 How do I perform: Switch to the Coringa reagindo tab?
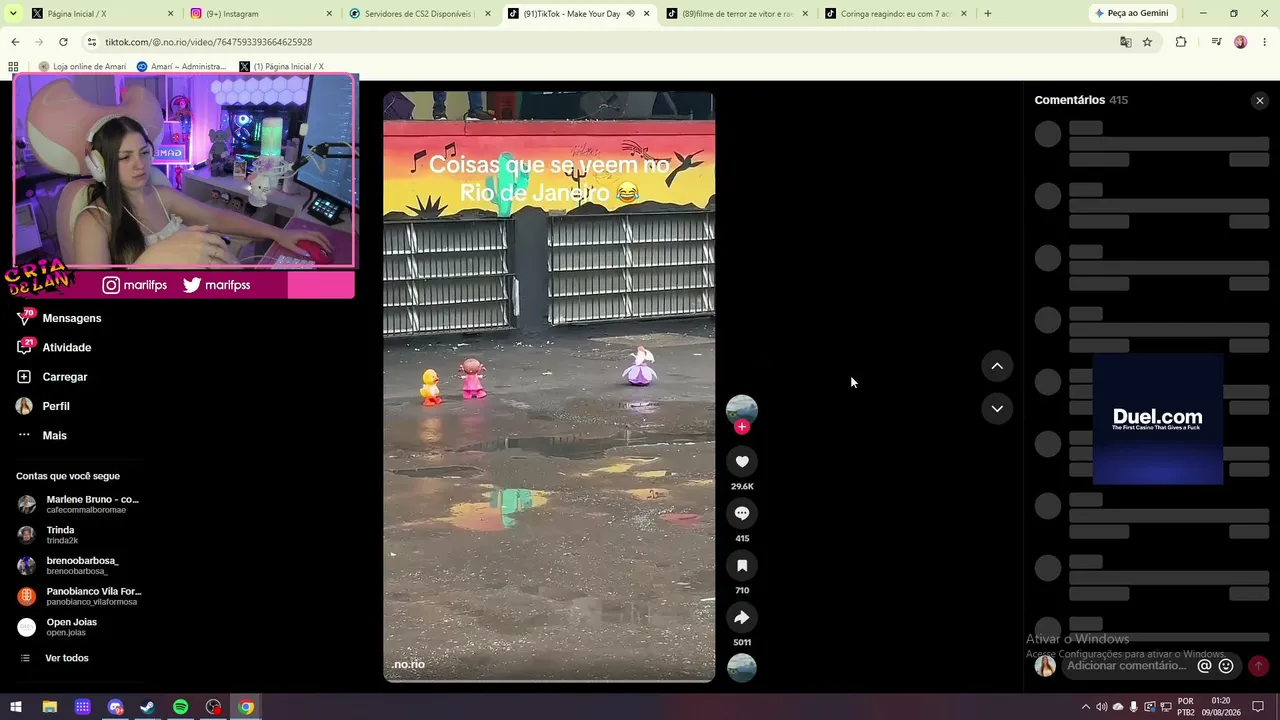[893, 14]
